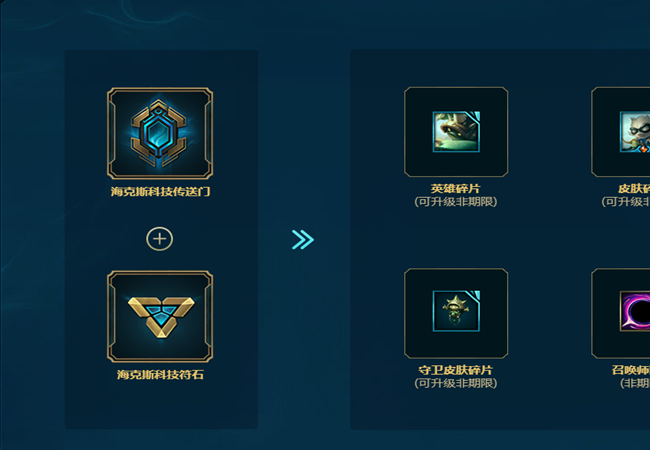This screenshot has height=450, width=650.
Task: Click the gold frame corner around the key
Action: (x=112, y=276)
